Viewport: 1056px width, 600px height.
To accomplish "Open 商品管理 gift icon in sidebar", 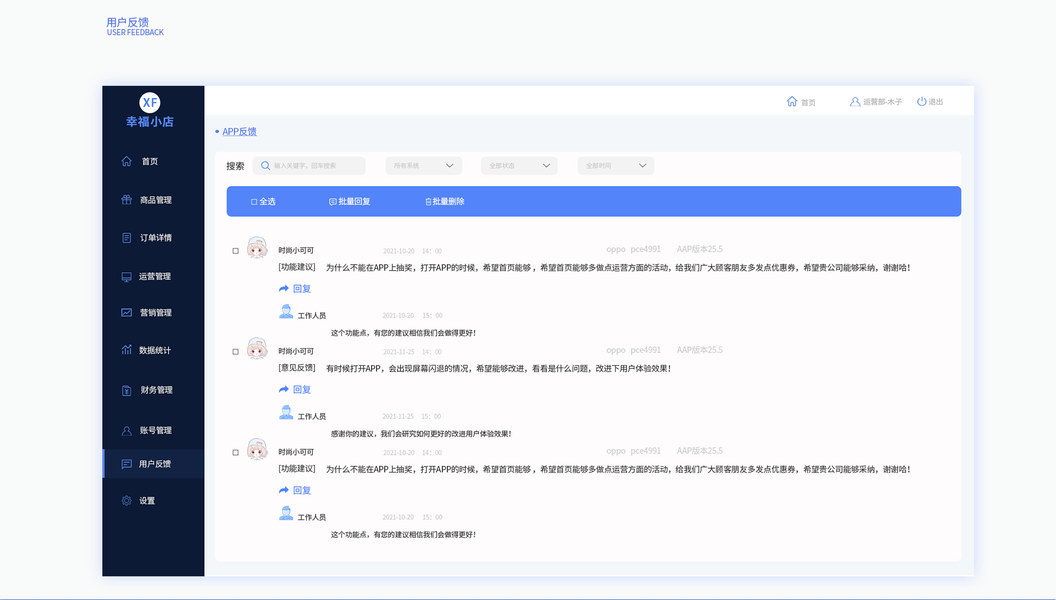I will (127, 200).
